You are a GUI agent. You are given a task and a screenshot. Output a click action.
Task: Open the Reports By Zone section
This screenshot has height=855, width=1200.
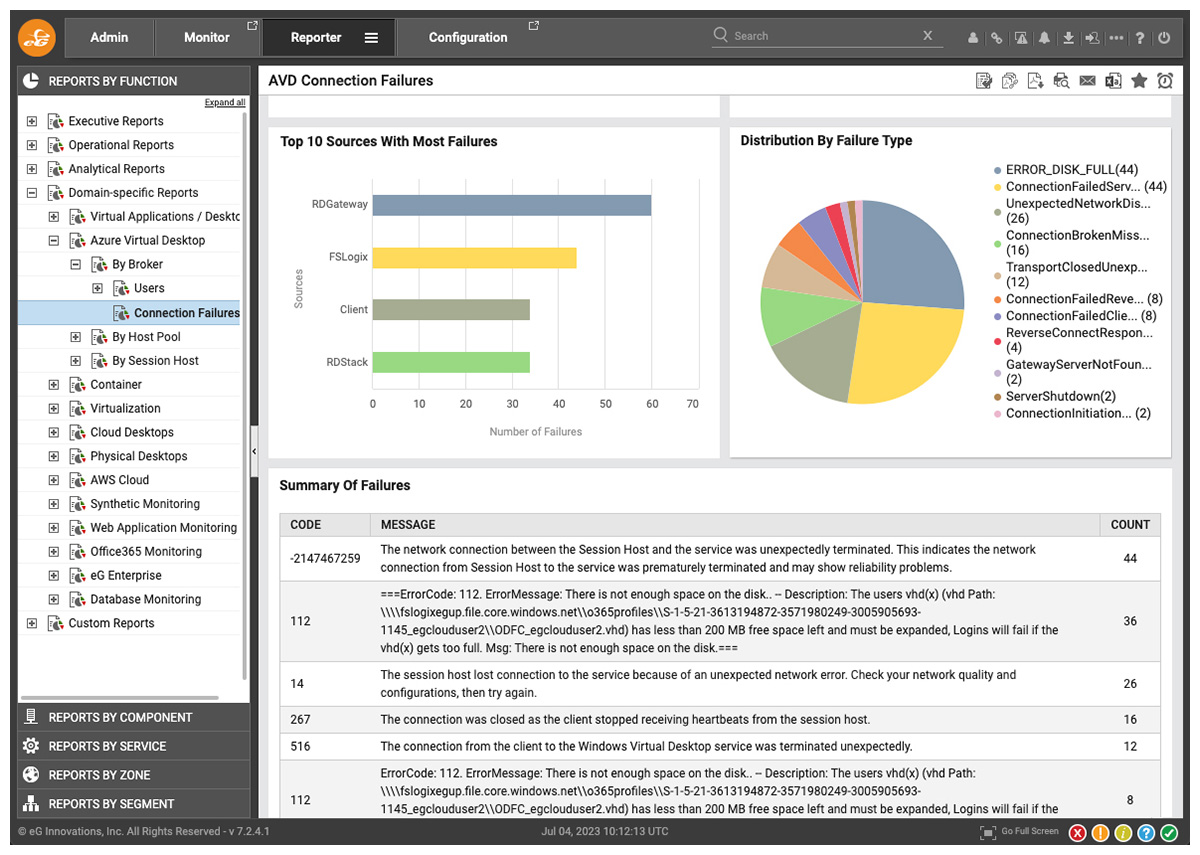134,775
